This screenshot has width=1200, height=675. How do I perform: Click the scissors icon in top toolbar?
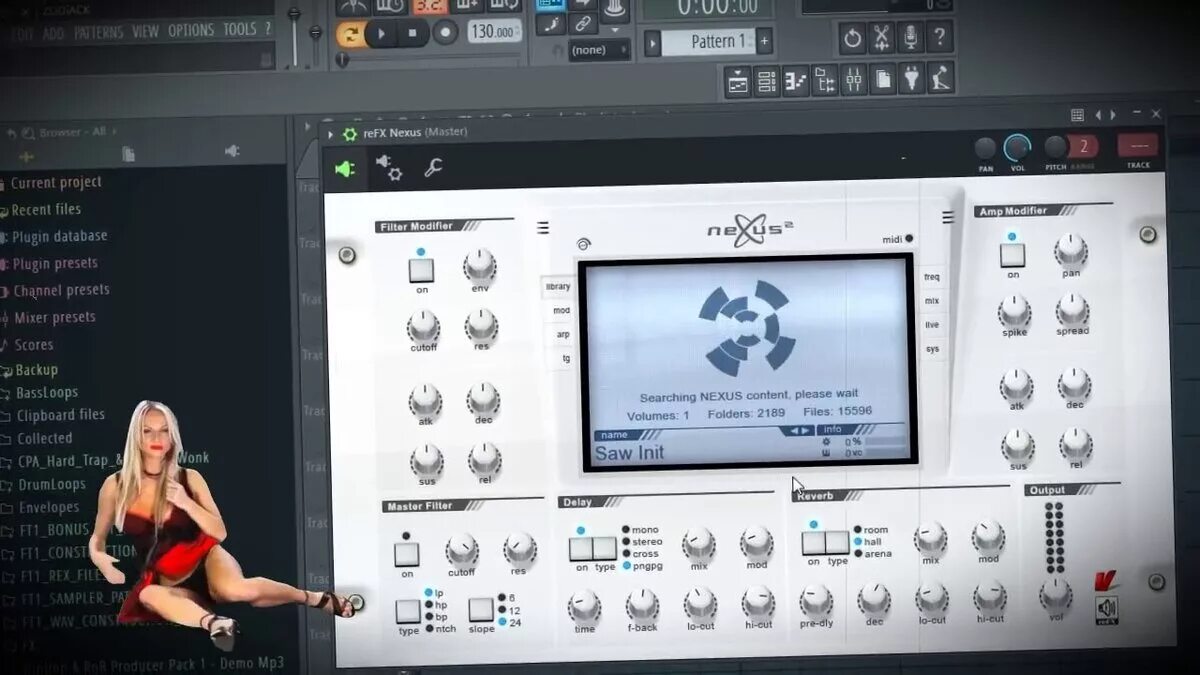881,39
